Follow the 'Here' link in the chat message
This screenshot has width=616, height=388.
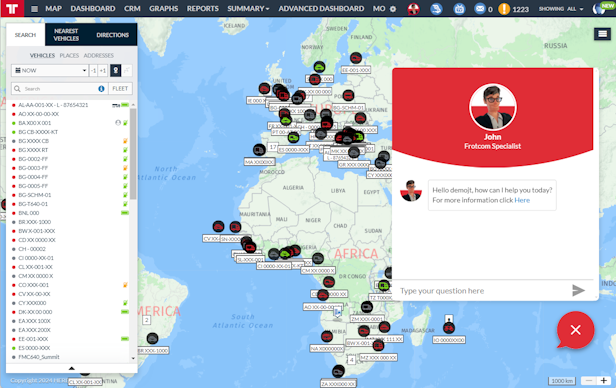(x=522, y=200)
